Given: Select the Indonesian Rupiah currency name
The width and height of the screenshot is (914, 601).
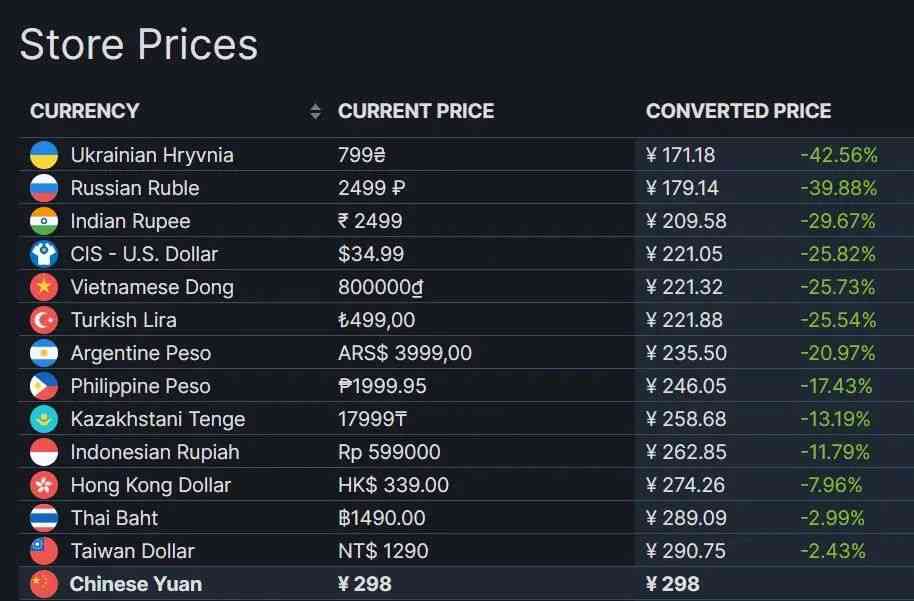Looking at the screenshot, I should (x=155, y=452).
